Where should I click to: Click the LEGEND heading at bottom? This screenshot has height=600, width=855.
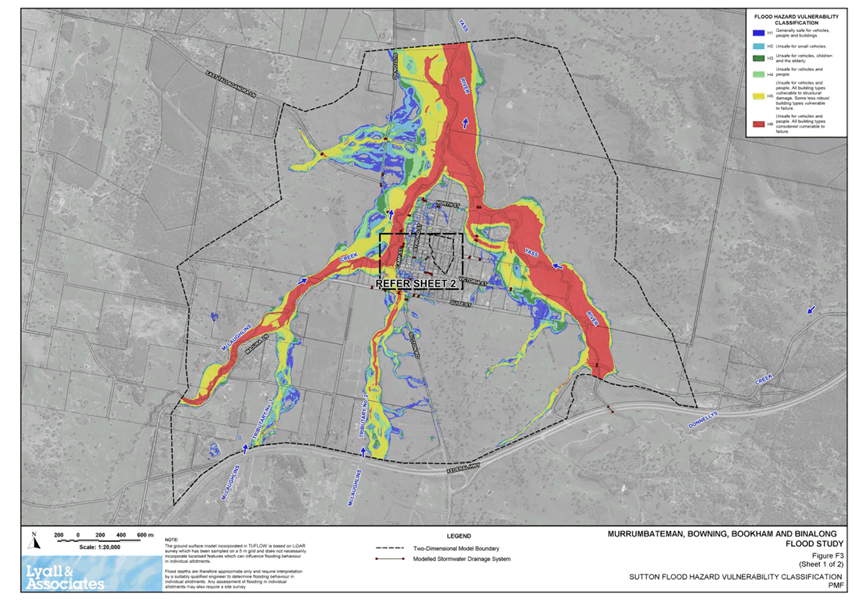tap(460, 536)
